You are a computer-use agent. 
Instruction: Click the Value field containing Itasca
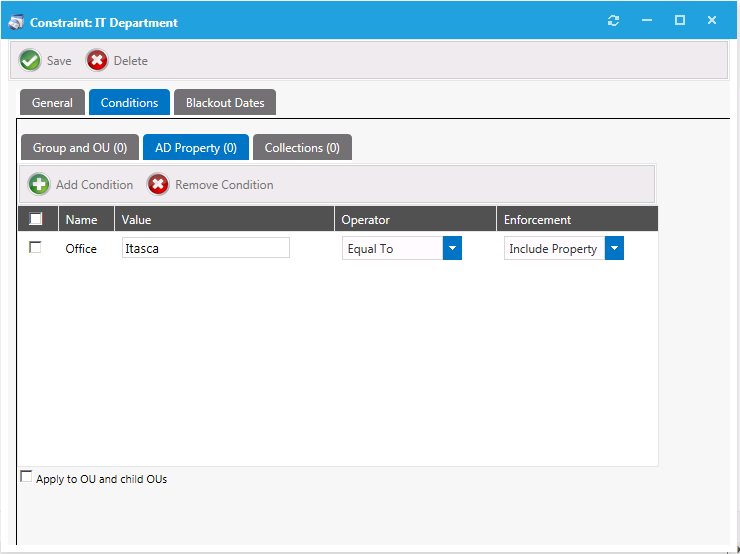point(205,249)
